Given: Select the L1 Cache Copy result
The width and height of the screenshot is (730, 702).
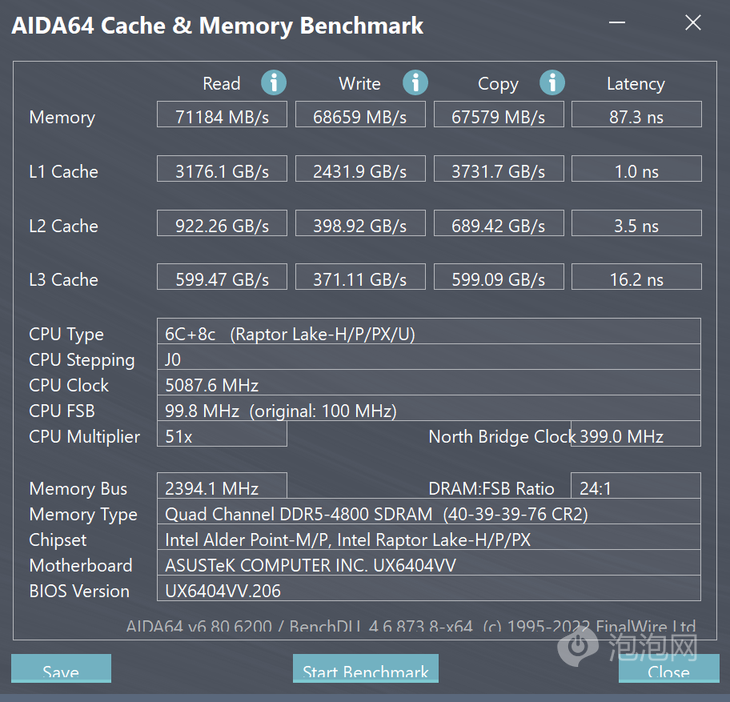Looking at the screenshot, I should click(x=499, y=169).
